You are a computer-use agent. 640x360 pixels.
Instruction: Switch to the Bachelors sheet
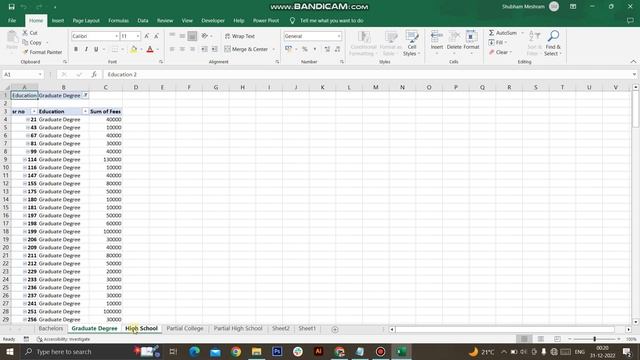(51, 329)
